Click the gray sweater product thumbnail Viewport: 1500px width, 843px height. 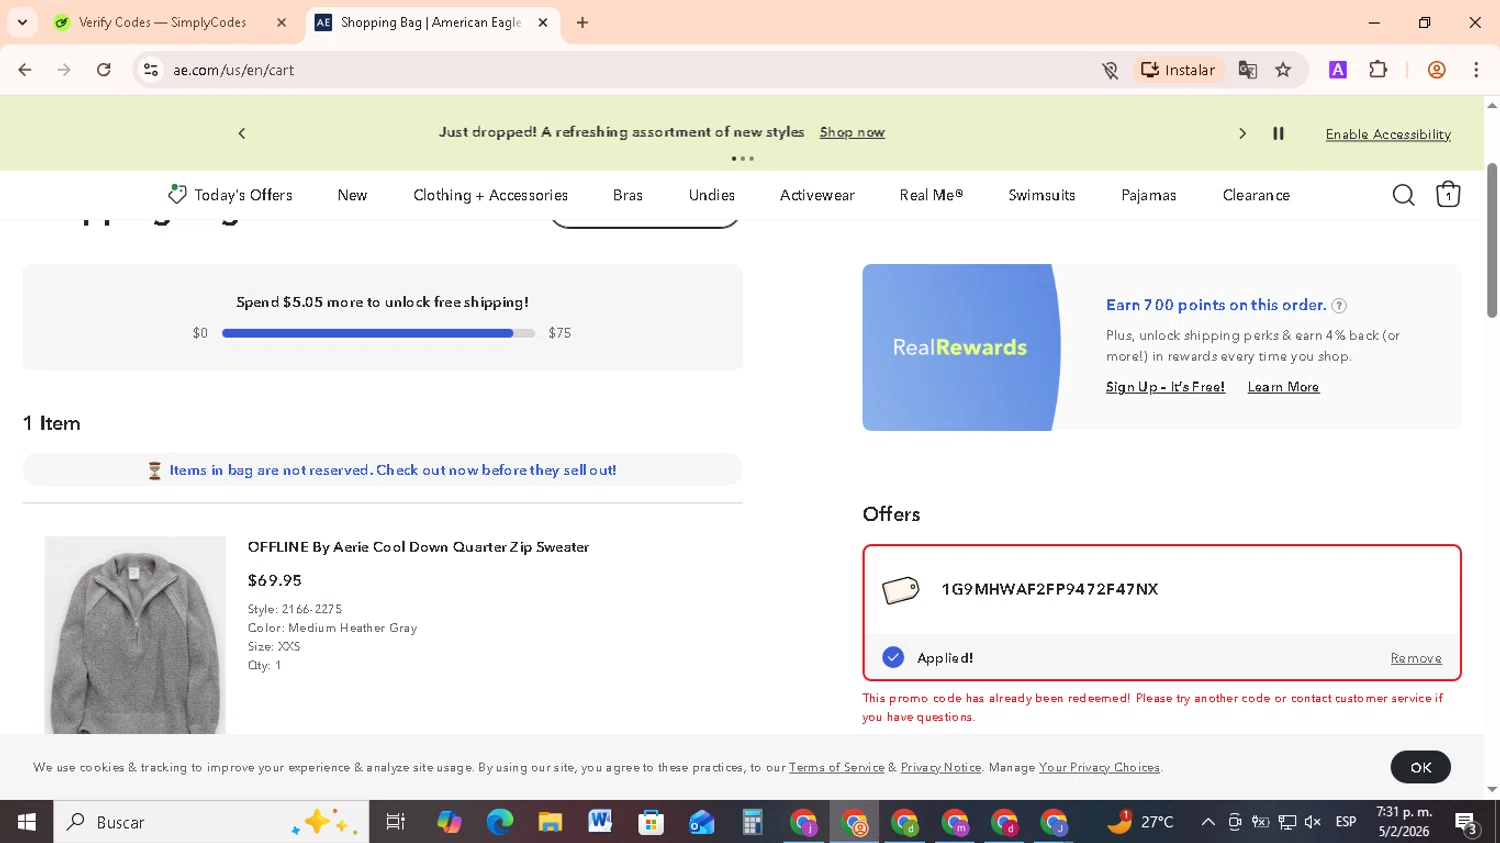(135, 635)
